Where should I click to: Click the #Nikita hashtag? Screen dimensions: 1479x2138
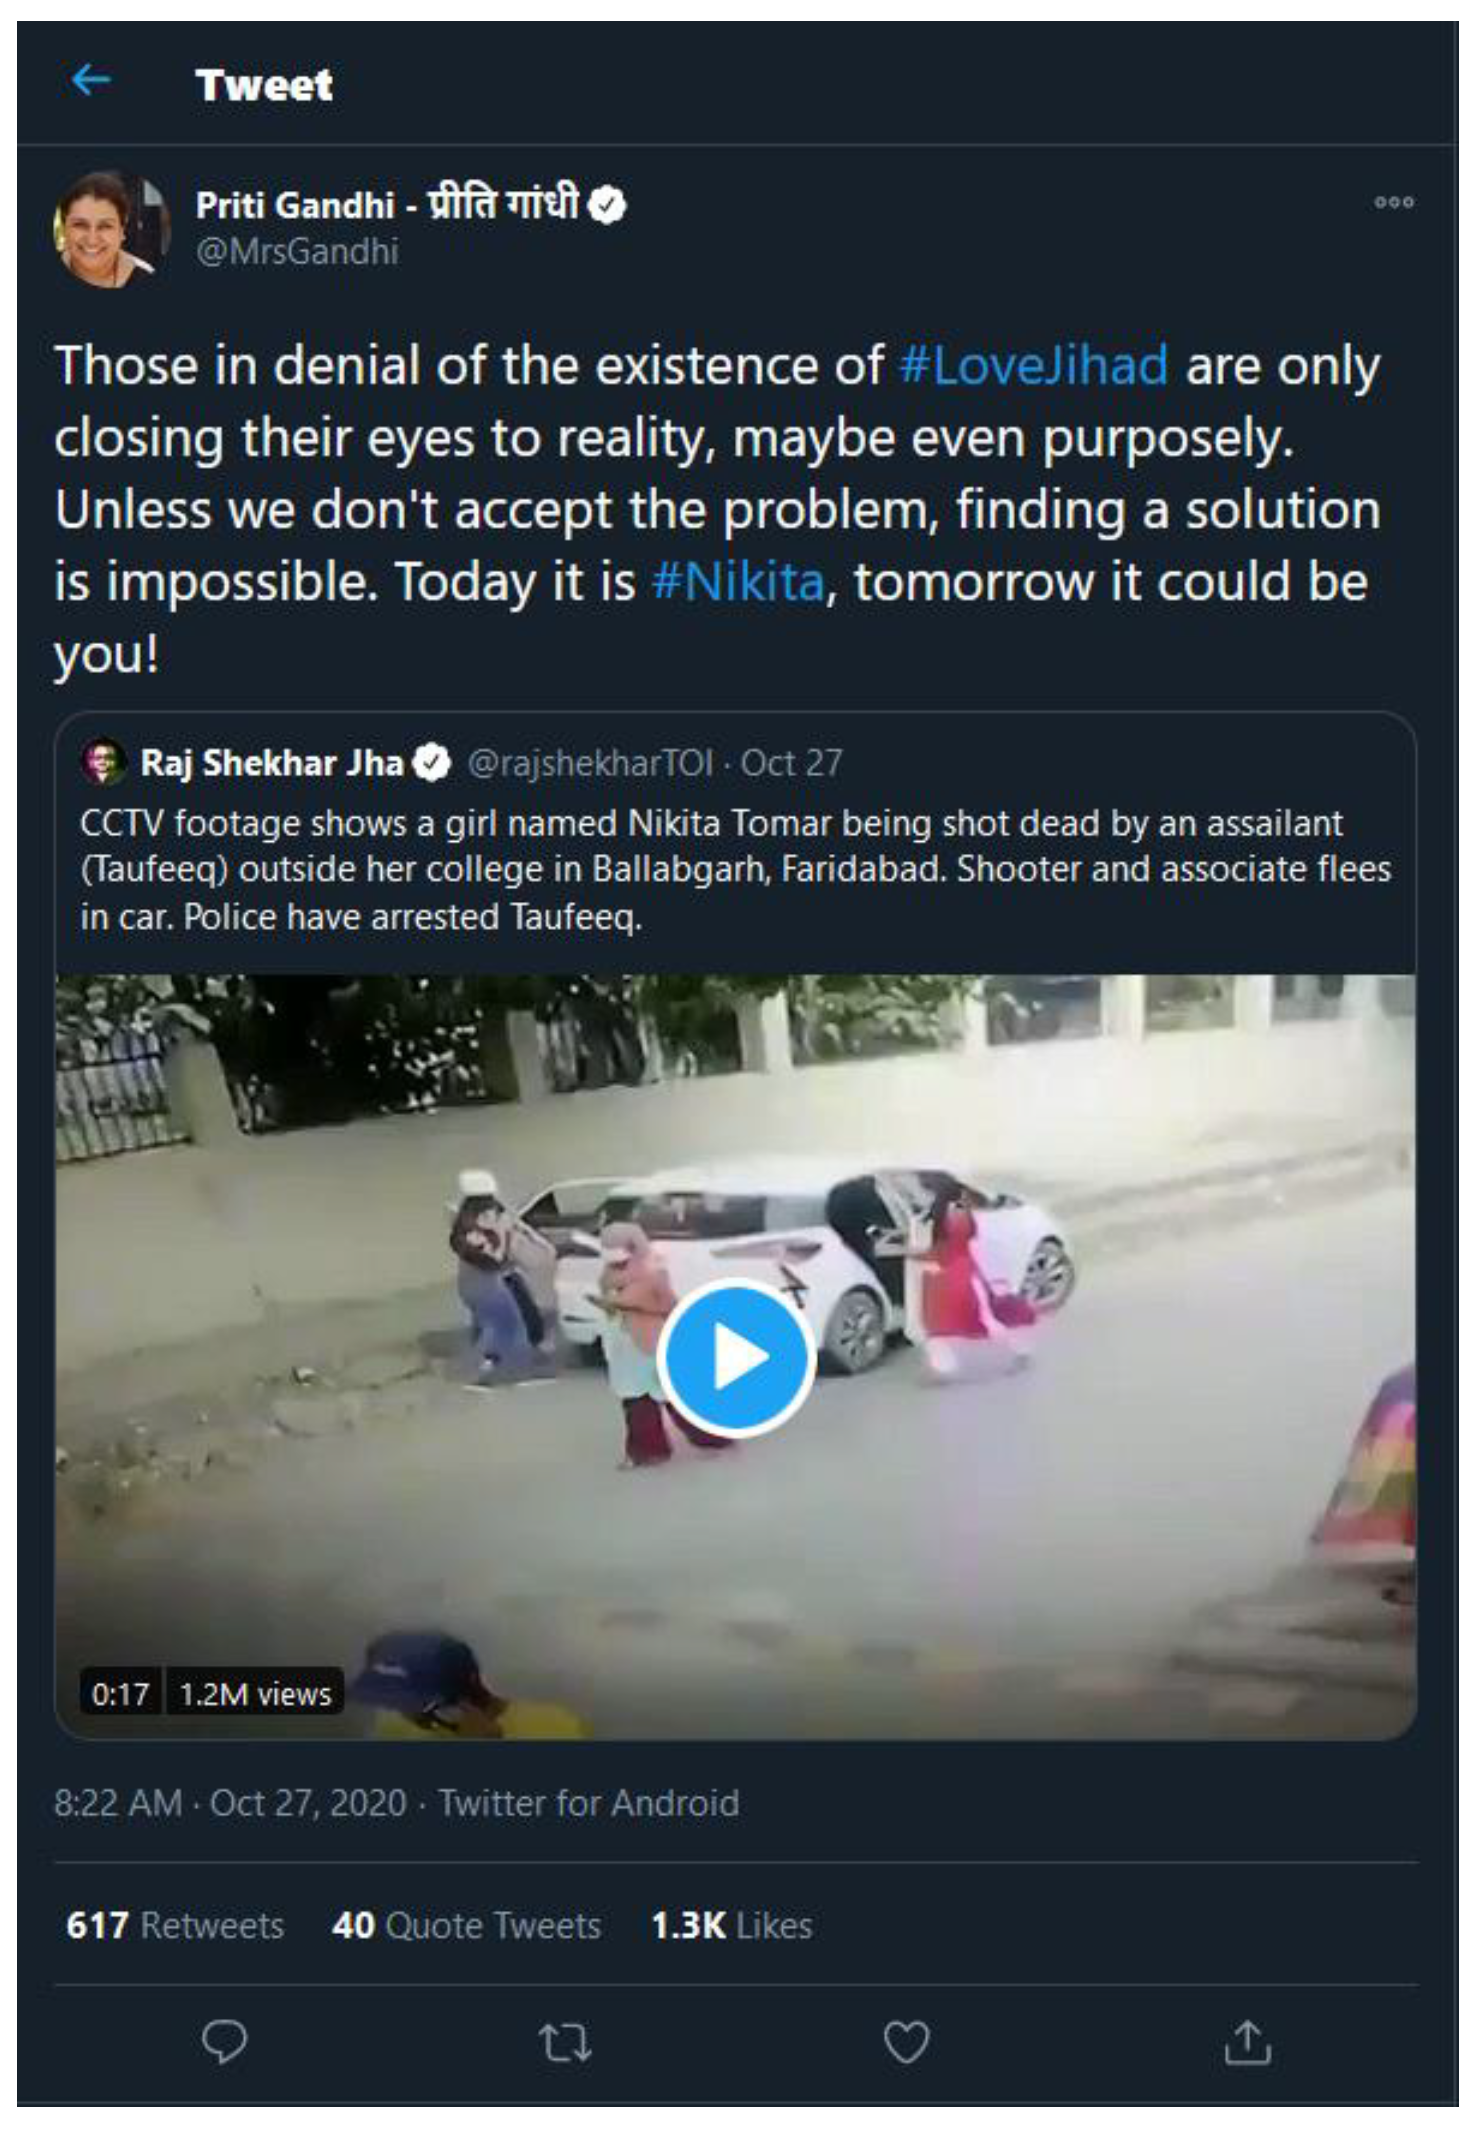click(738, 582)
